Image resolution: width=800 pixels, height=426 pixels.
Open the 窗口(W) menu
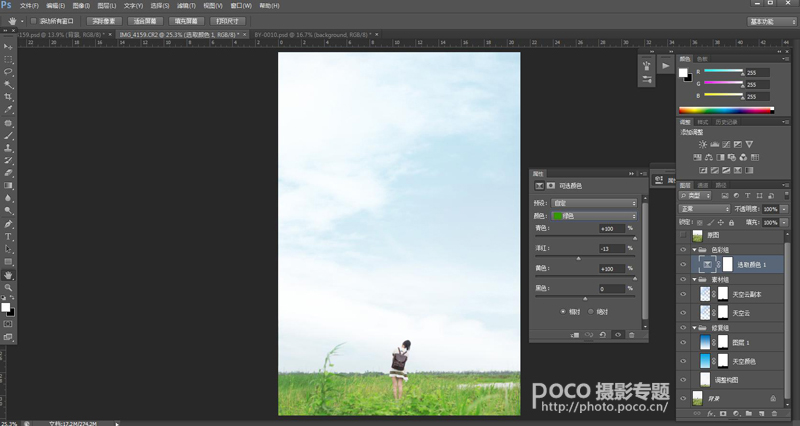coord(241,6)
